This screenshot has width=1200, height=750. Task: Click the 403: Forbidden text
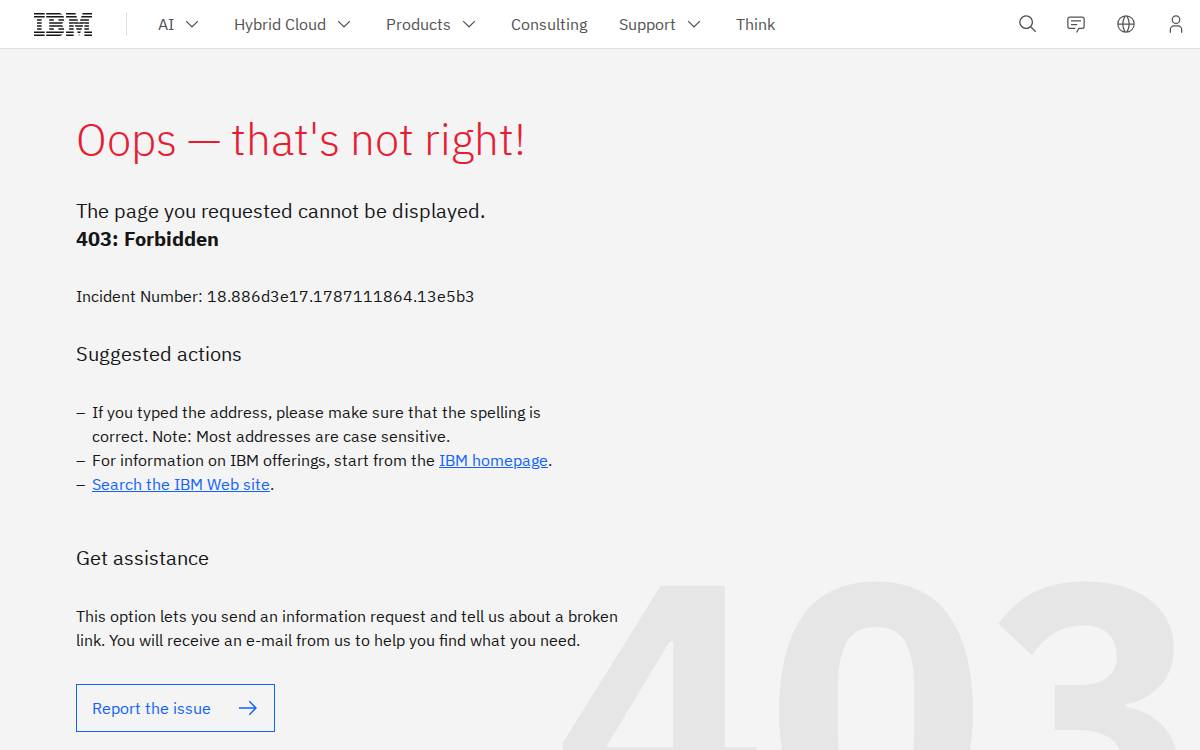(147, 239)
